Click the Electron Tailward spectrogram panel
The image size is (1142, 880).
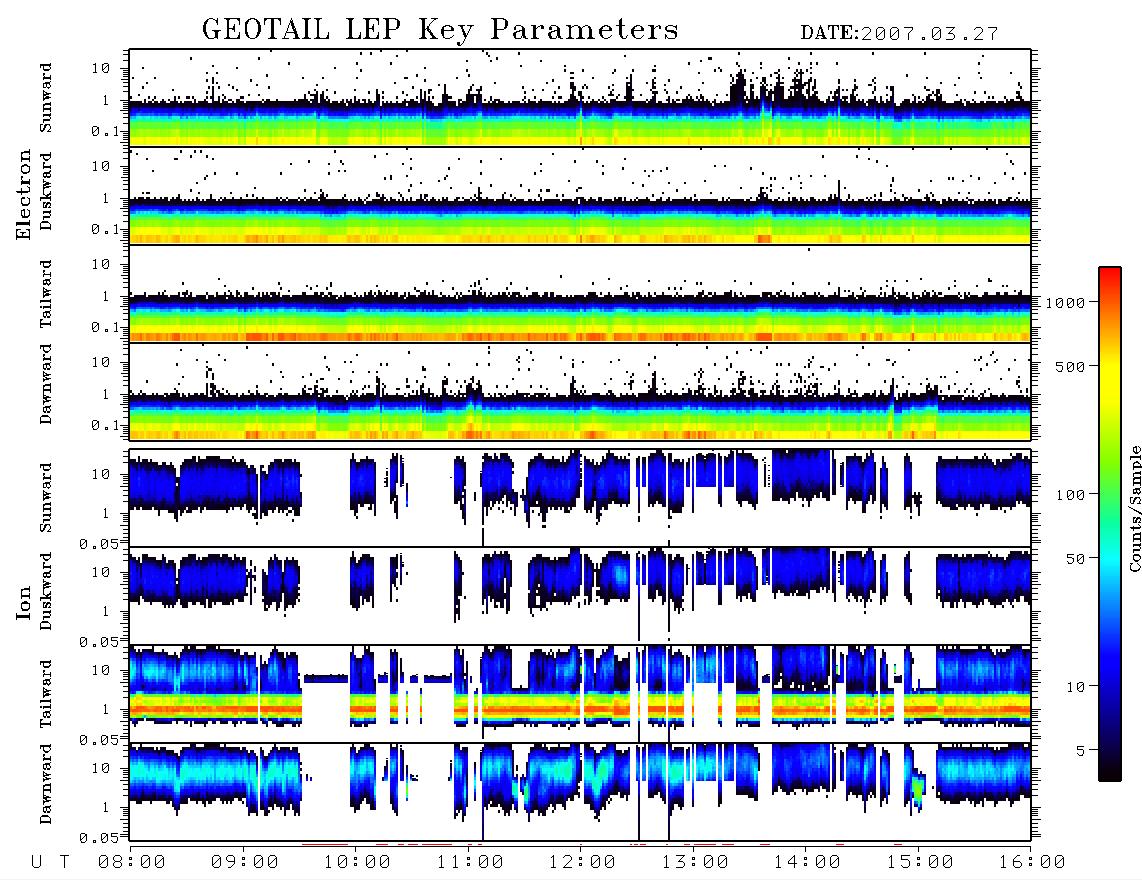point(580,294)
